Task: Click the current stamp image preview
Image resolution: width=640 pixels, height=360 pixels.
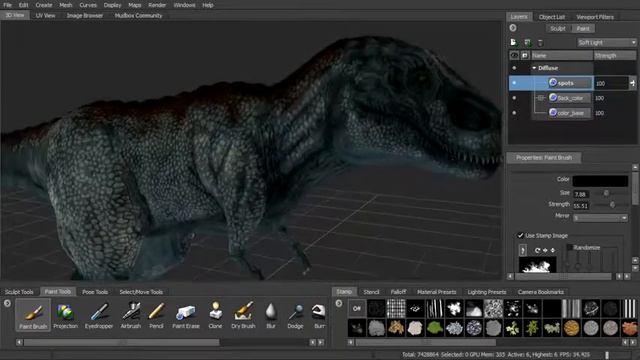Action: point(538,264)
